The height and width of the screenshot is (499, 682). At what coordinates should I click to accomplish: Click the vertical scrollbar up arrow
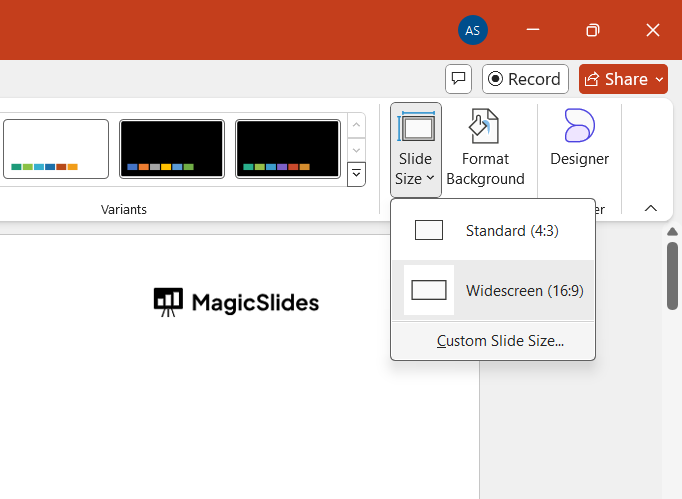click(x=673, y=233)
